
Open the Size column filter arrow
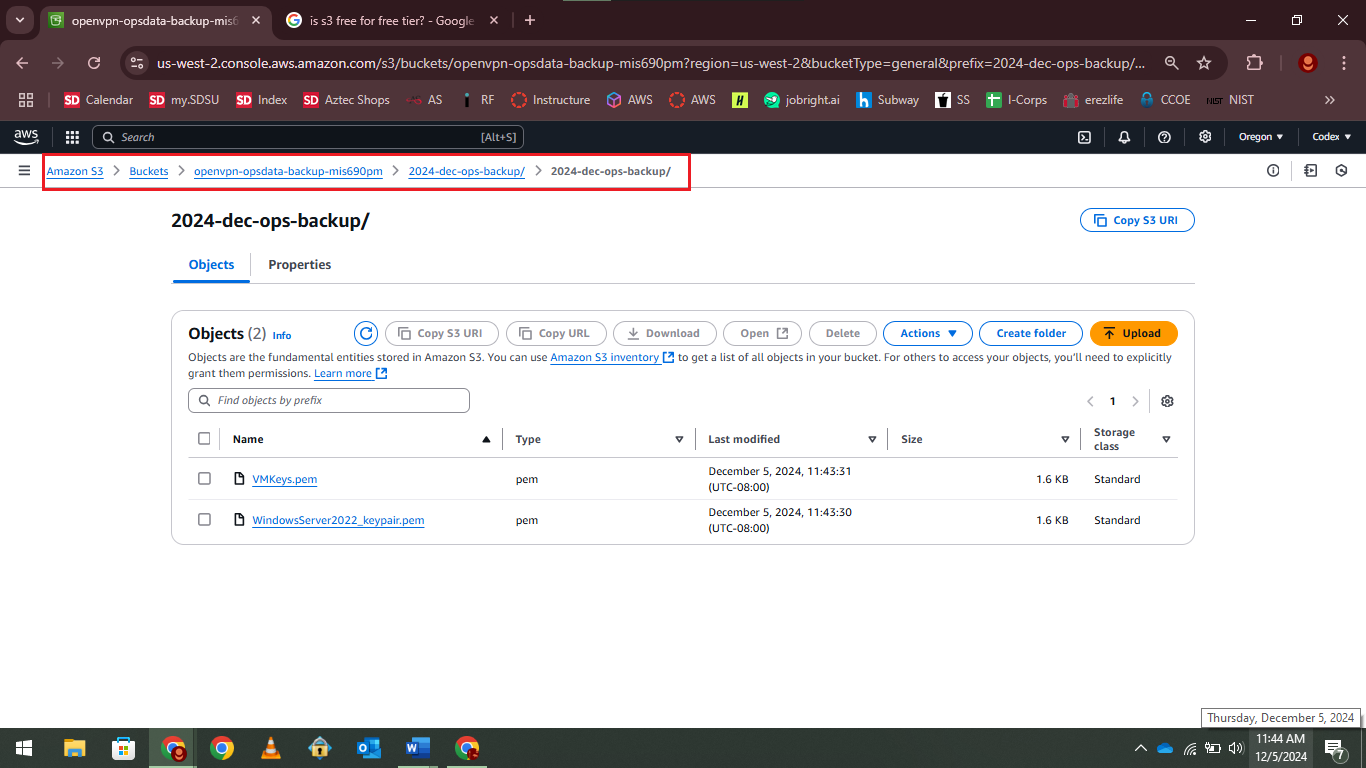1065,439
